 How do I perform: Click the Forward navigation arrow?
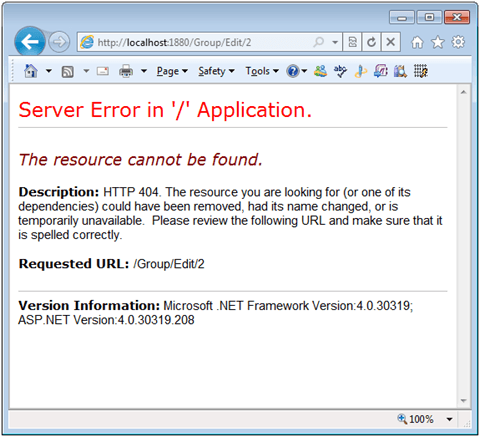point(59,42)
